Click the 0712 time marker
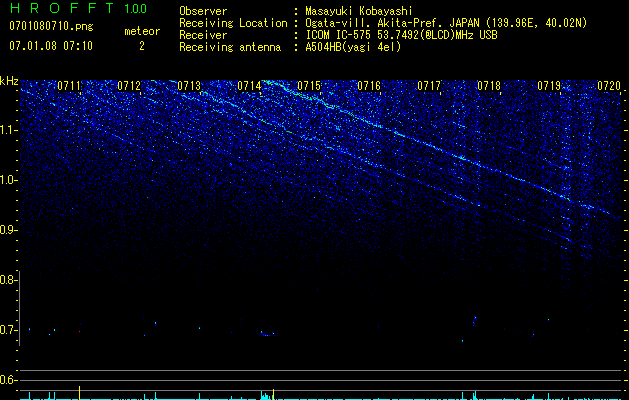Screen dimensions: 629x400 [x=129, y=86]
